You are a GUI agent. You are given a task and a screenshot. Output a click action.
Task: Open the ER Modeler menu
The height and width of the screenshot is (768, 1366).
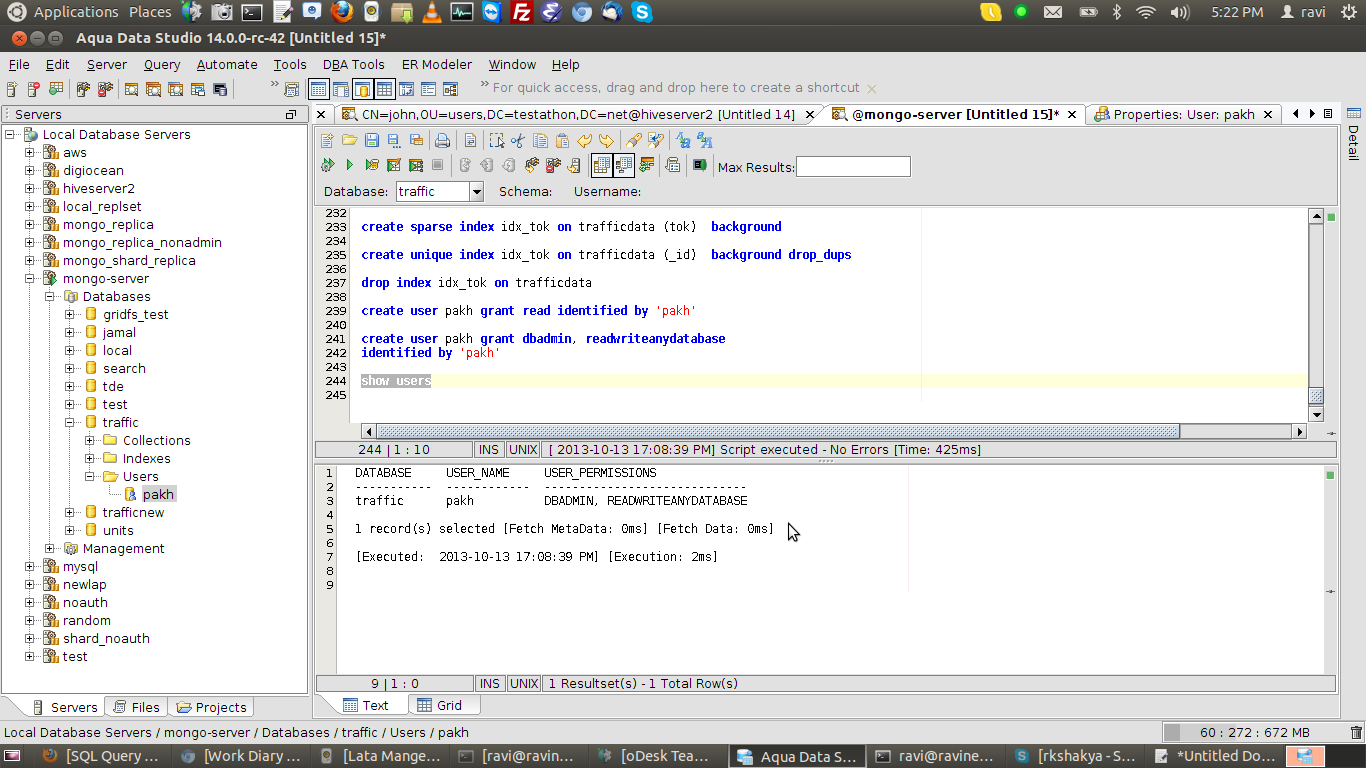coord(436,64)
